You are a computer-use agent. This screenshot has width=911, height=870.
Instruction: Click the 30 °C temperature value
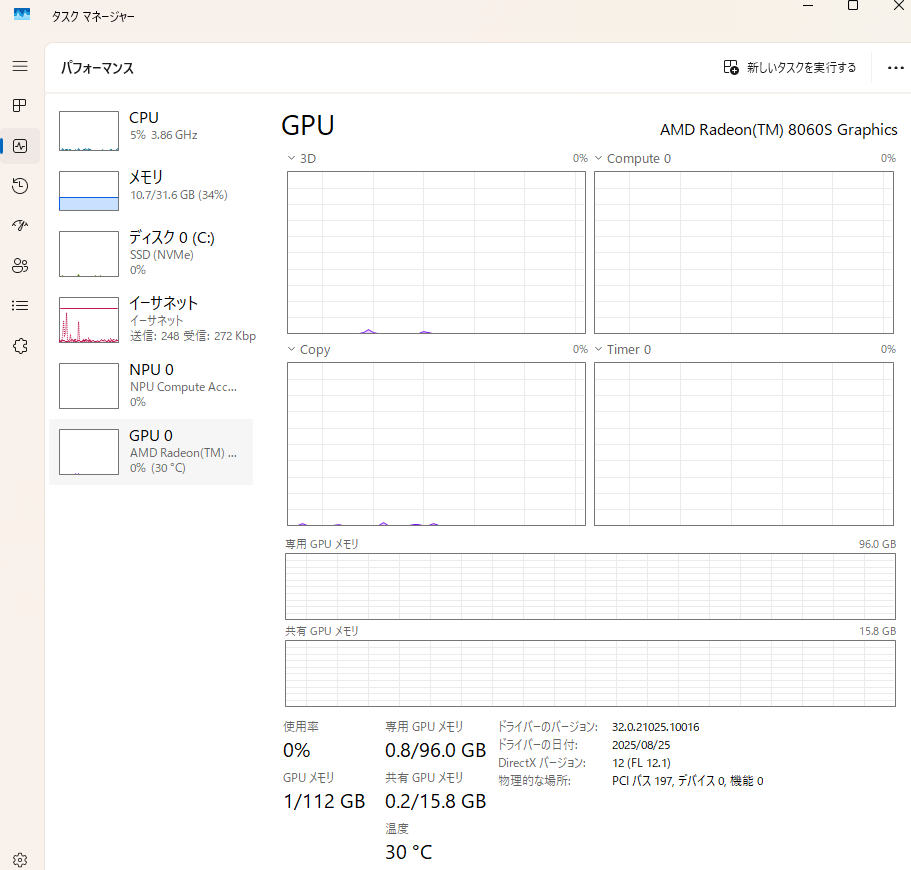(x=408, y=852)
